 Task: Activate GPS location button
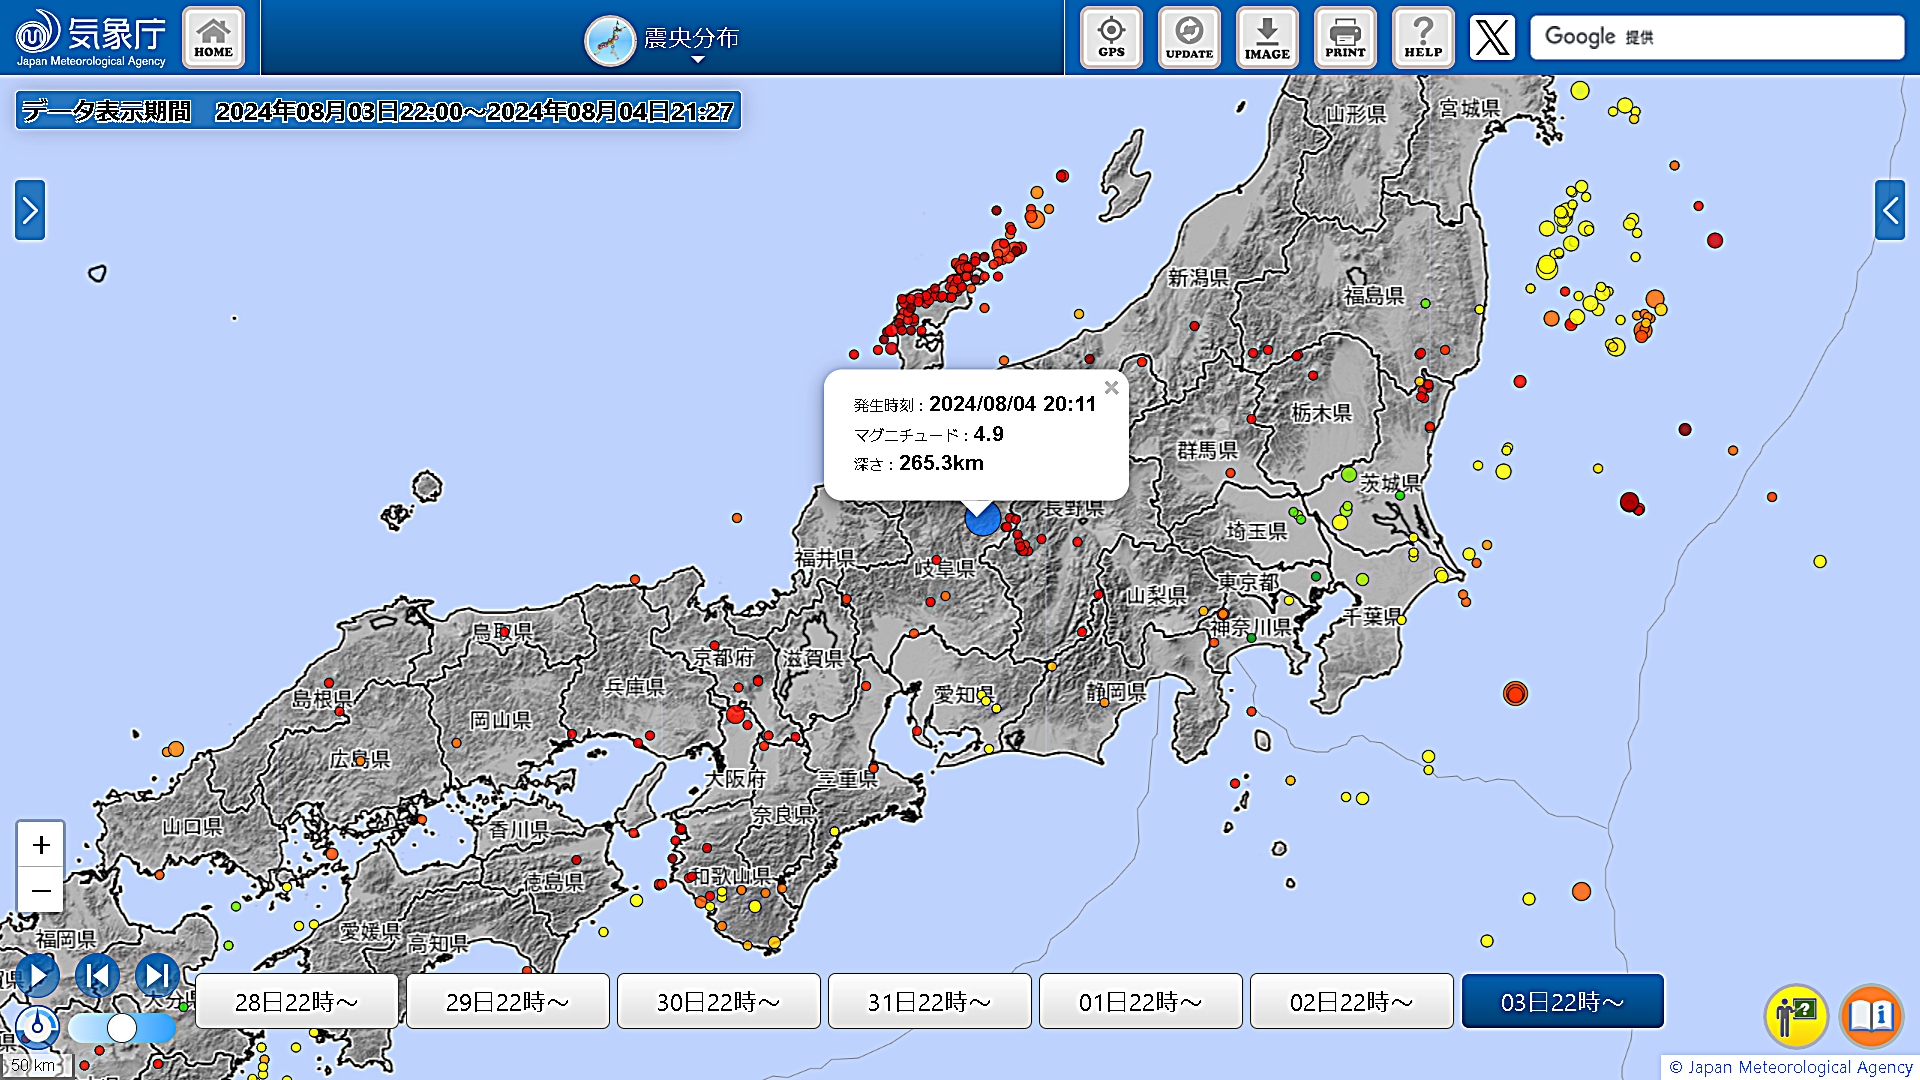click(1111, 38)
